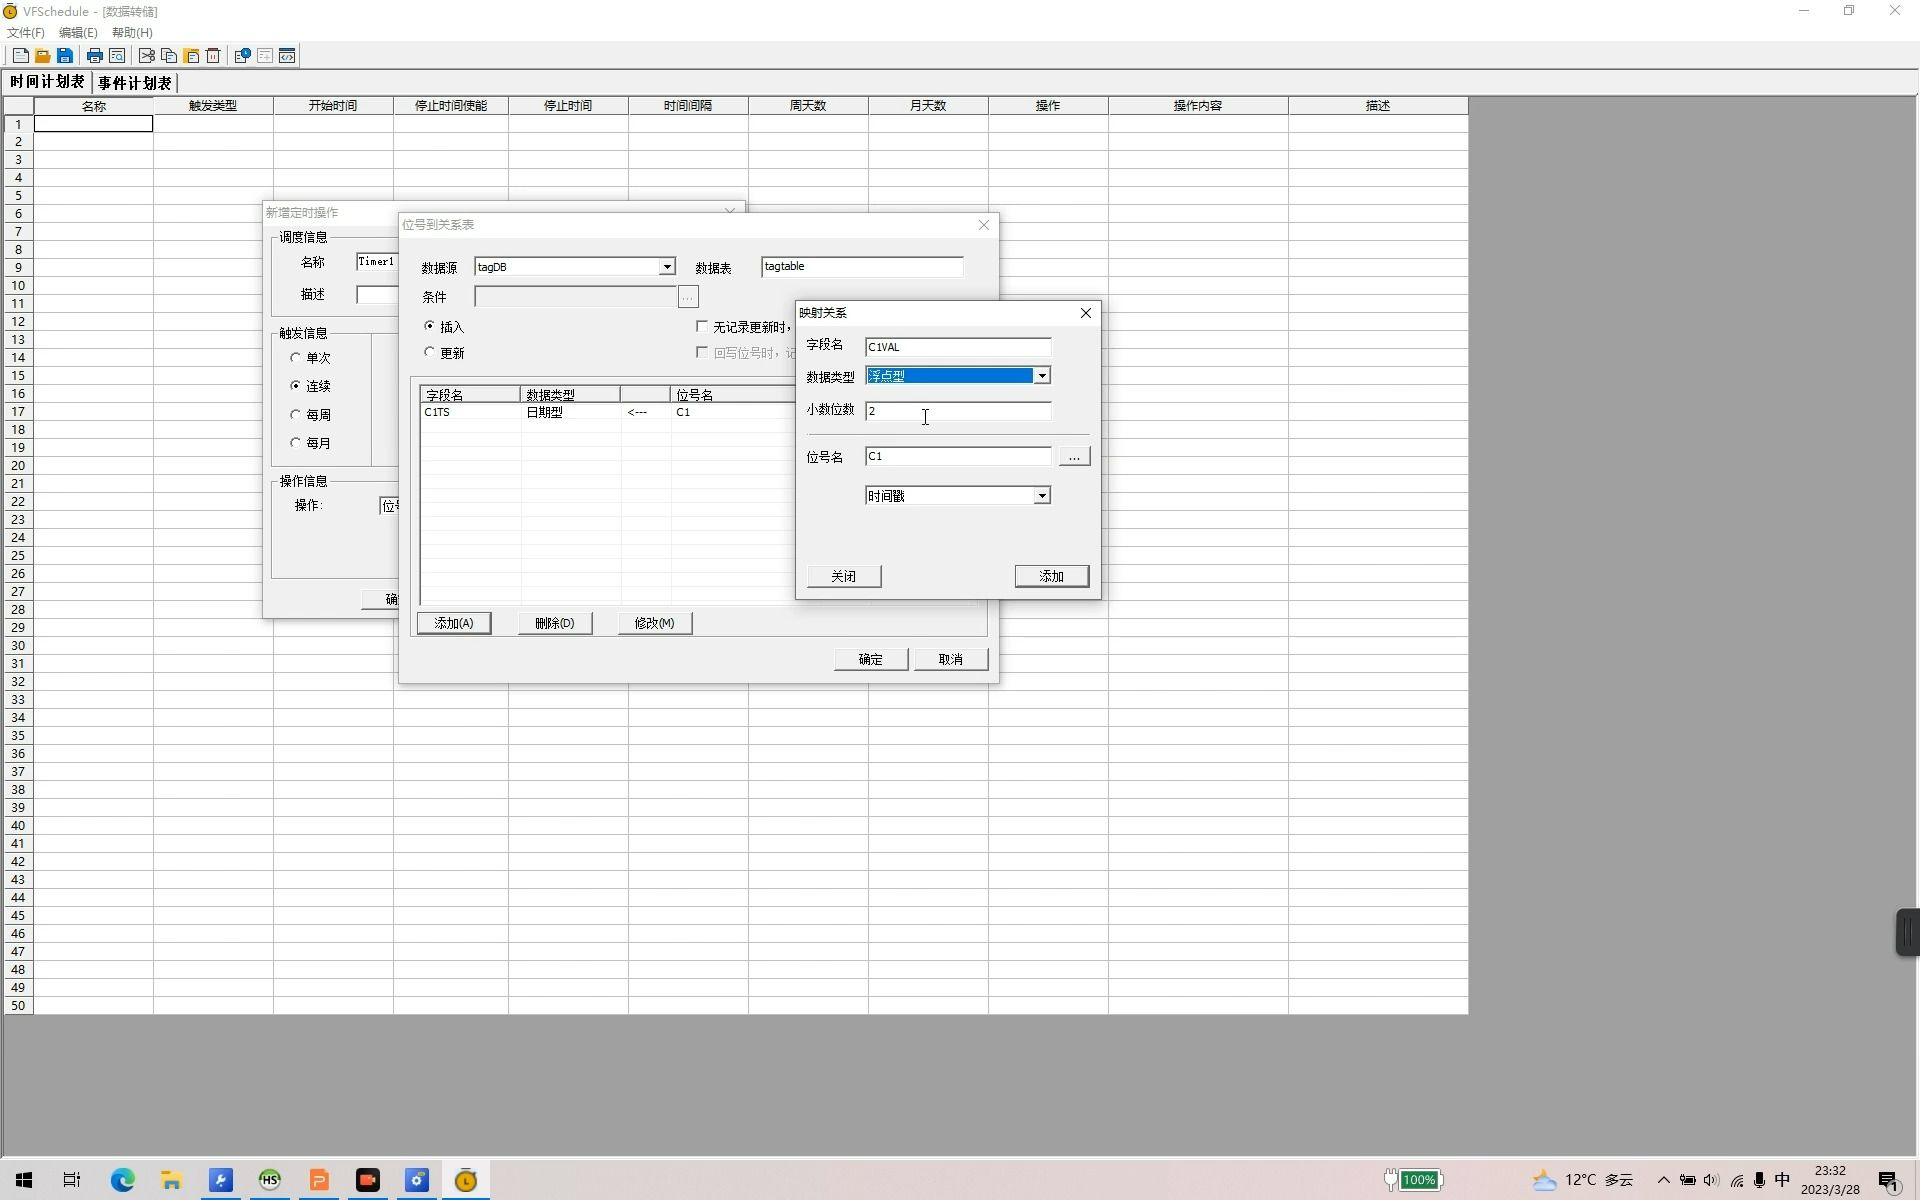The height and width of the screenshot is (1200, 1920).
Task: Select the 每月 trigger radio button
Action: (295, 442)
